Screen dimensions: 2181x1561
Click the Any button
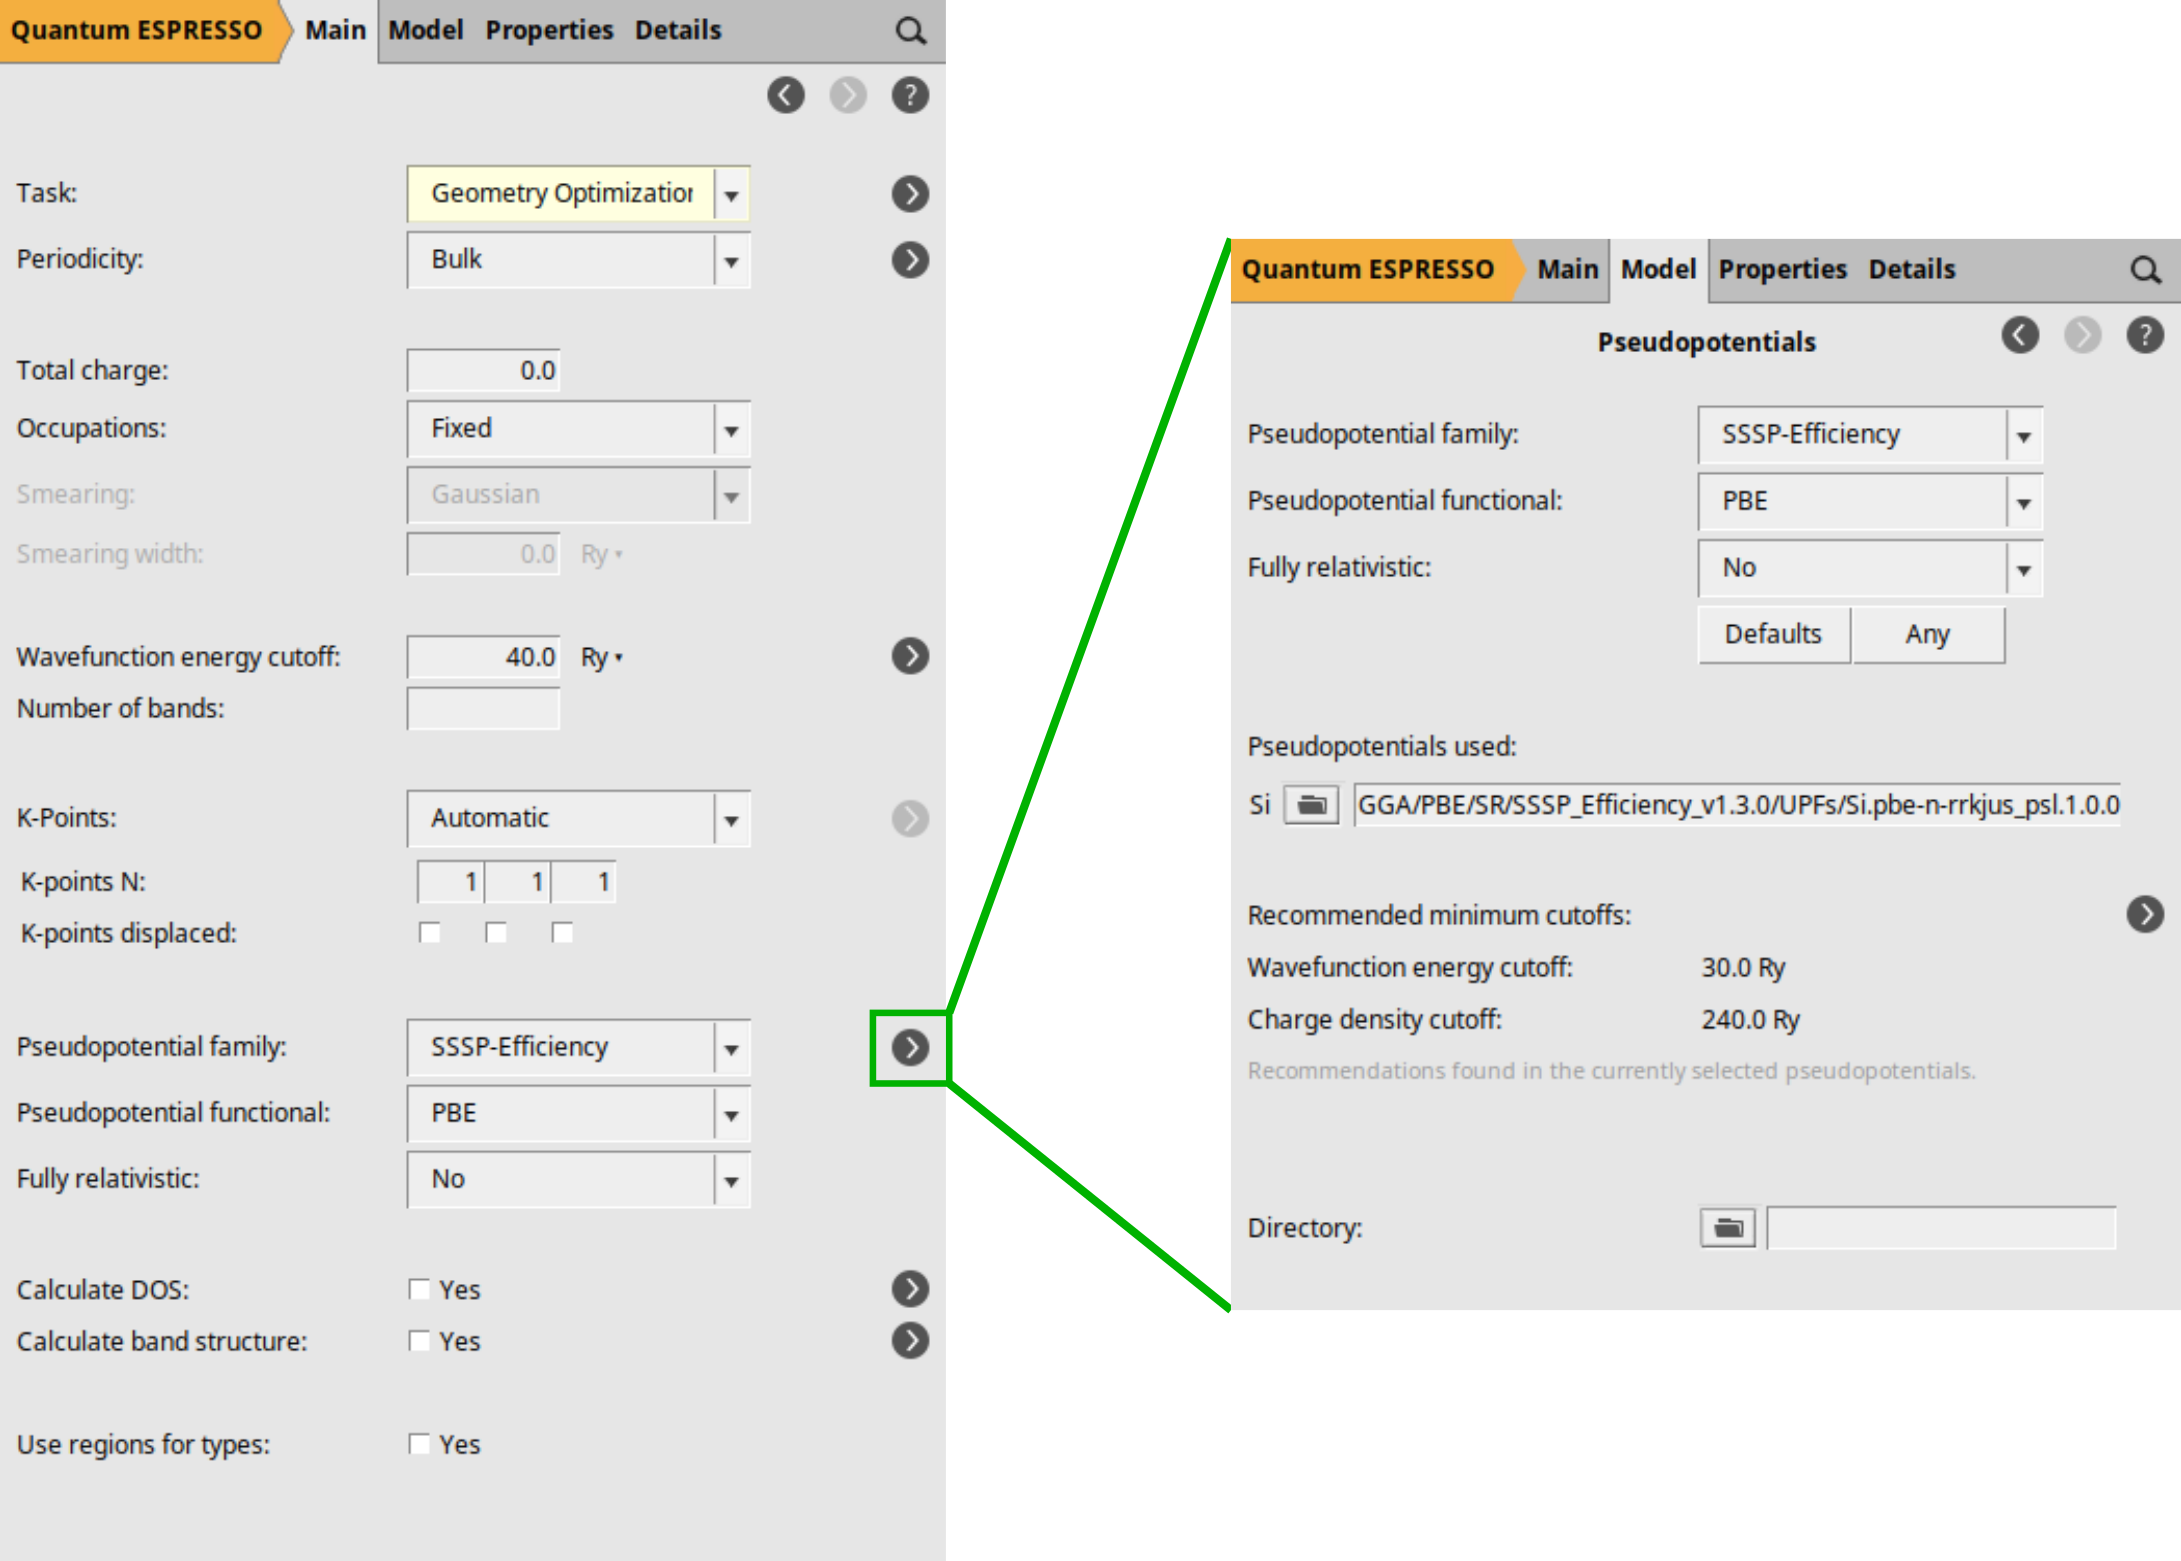click(1927, 634)
